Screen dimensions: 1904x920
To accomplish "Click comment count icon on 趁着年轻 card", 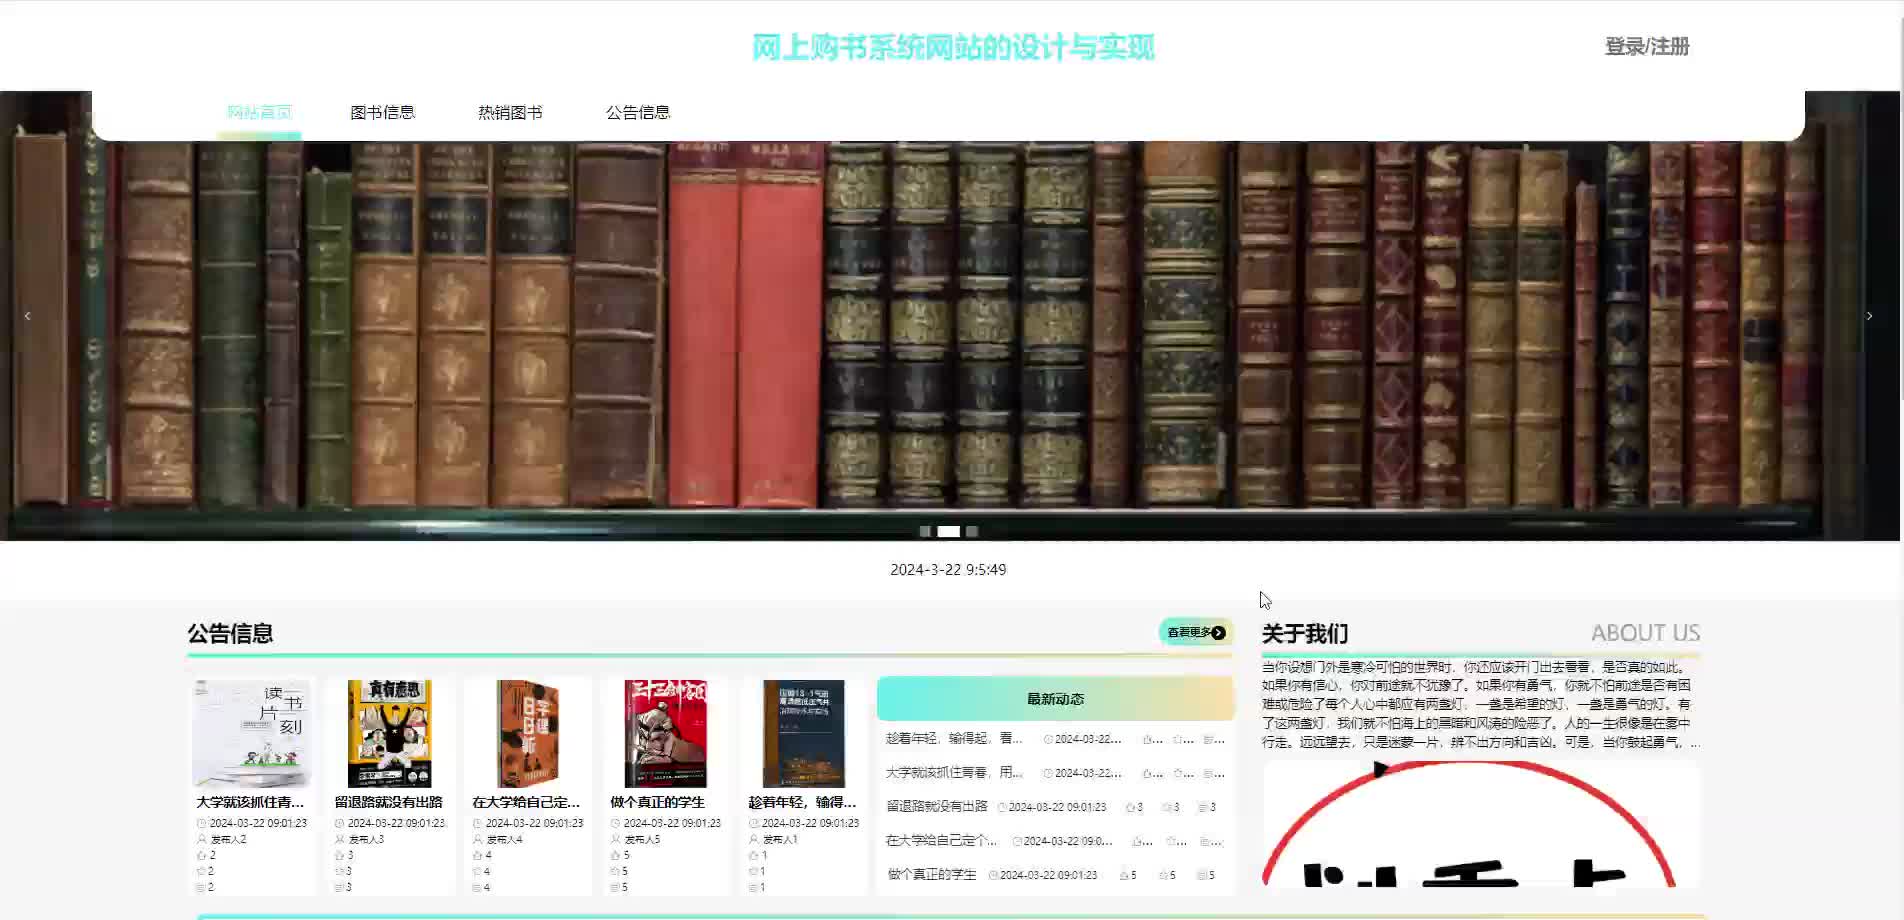I will coord(753,887).
